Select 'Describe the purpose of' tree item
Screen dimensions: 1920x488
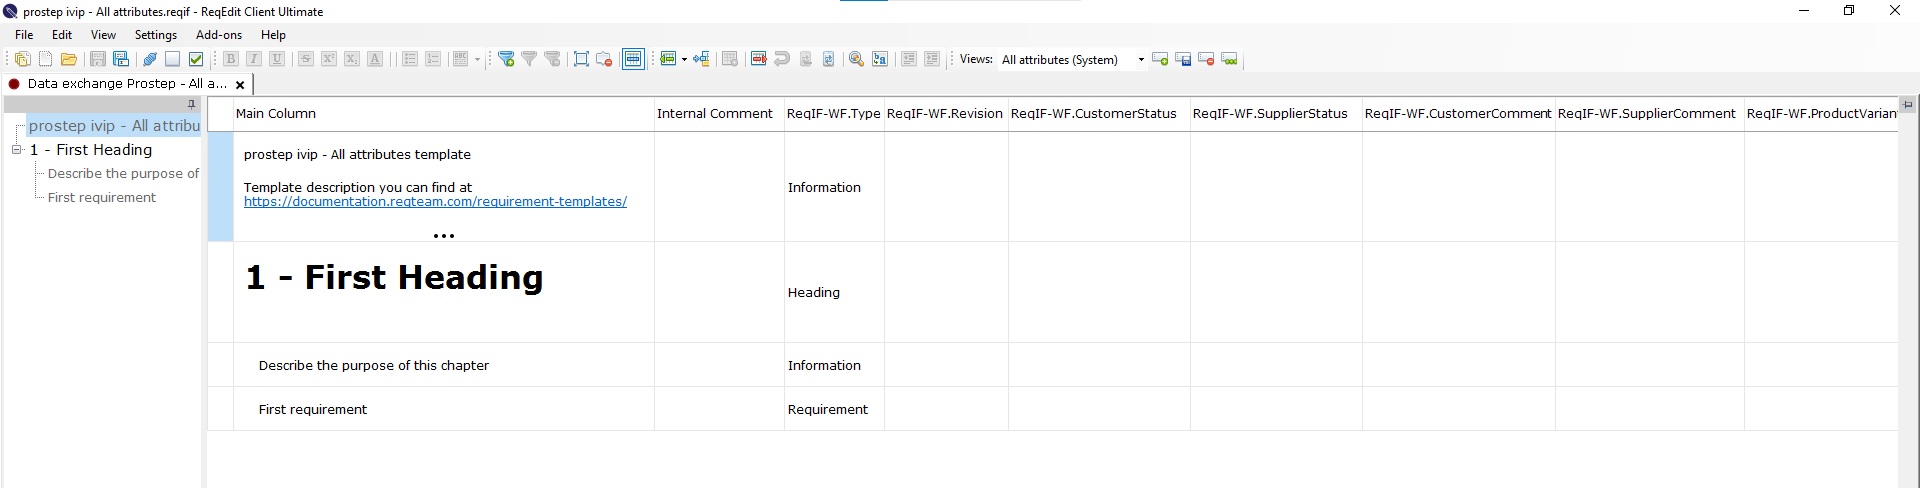tap(123, 174)
